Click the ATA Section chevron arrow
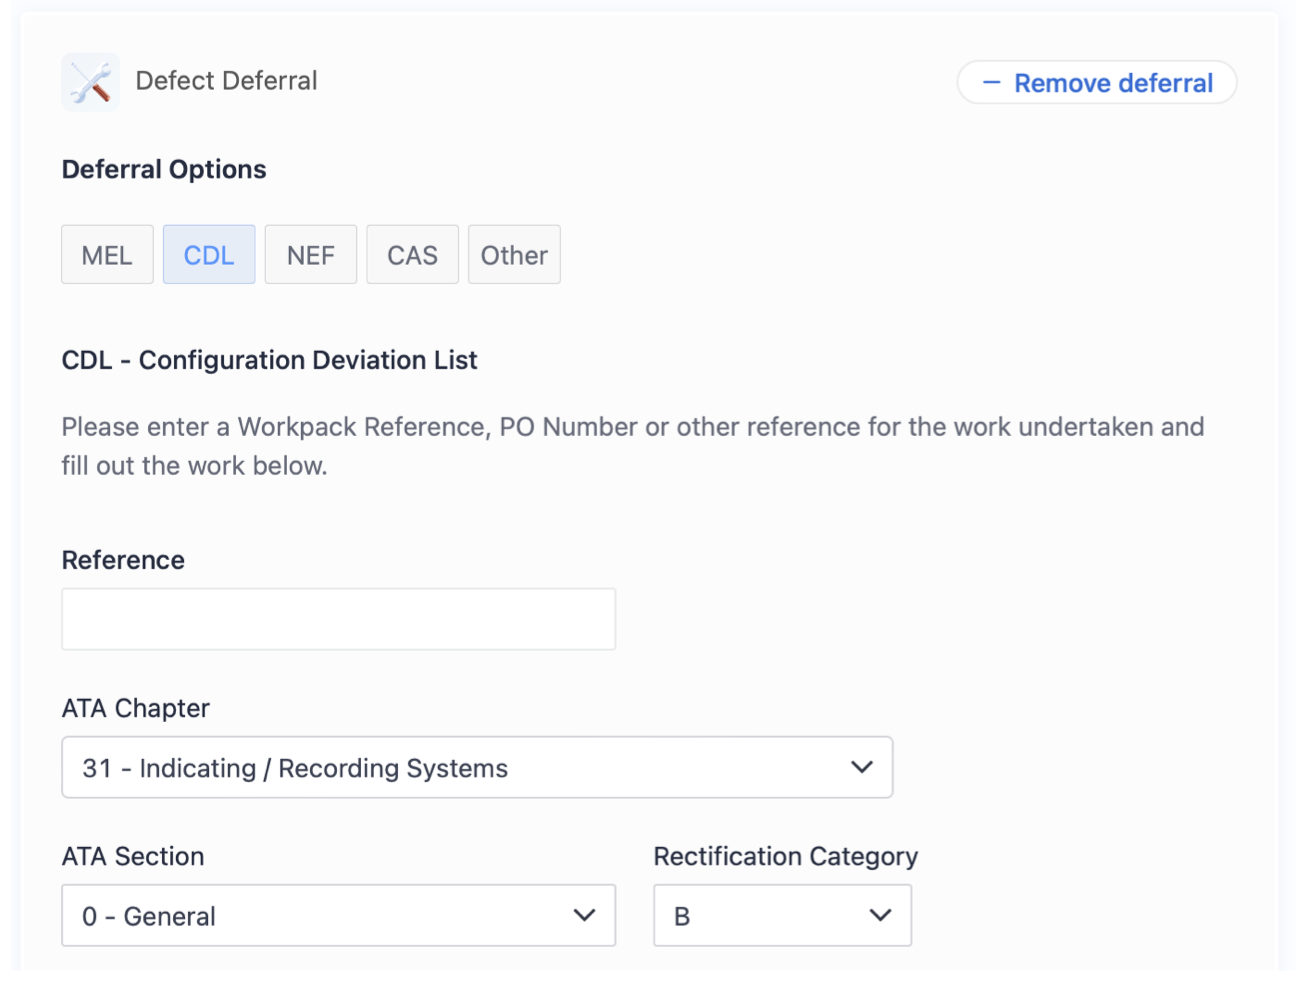The image size is (1296, 1000). [x=584, y=915]
